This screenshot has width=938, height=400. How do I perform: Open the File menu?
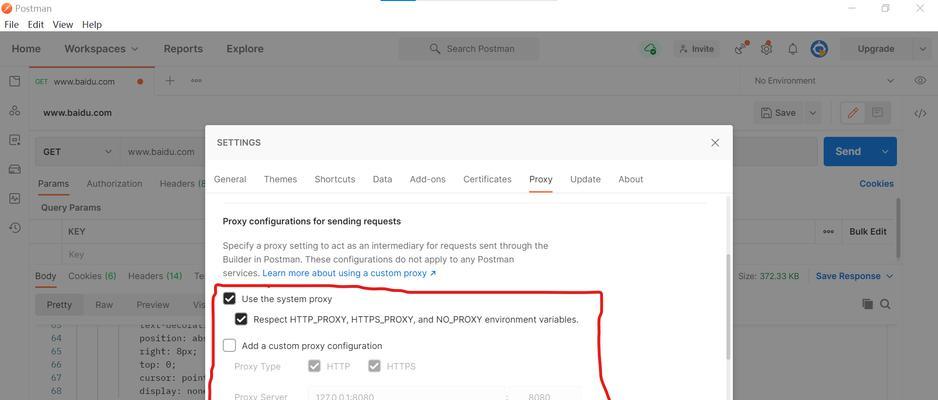[11, 25]
